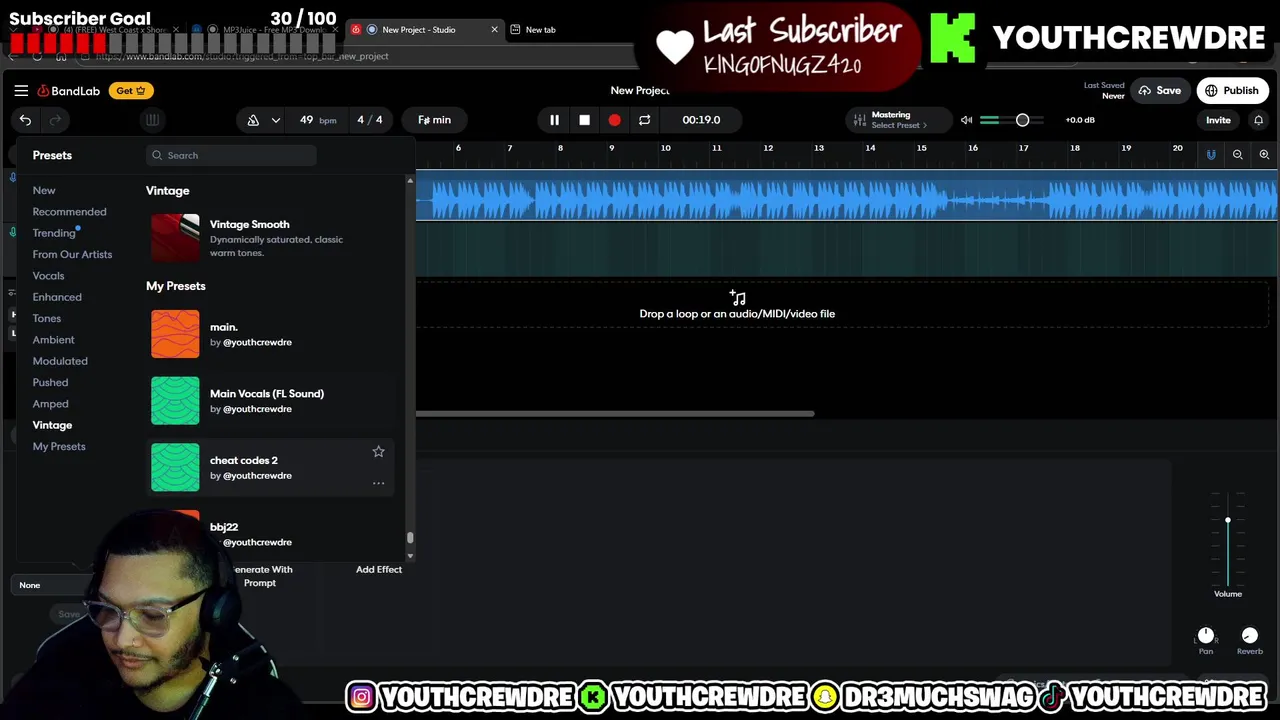Switch to the New tab browser tab
The image size is (1280, 720).
point(540,30)
